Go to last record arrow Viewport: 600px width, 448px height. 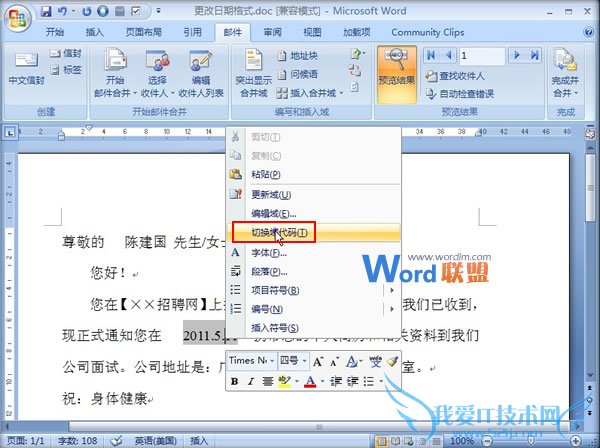click(x=535, y=55)
